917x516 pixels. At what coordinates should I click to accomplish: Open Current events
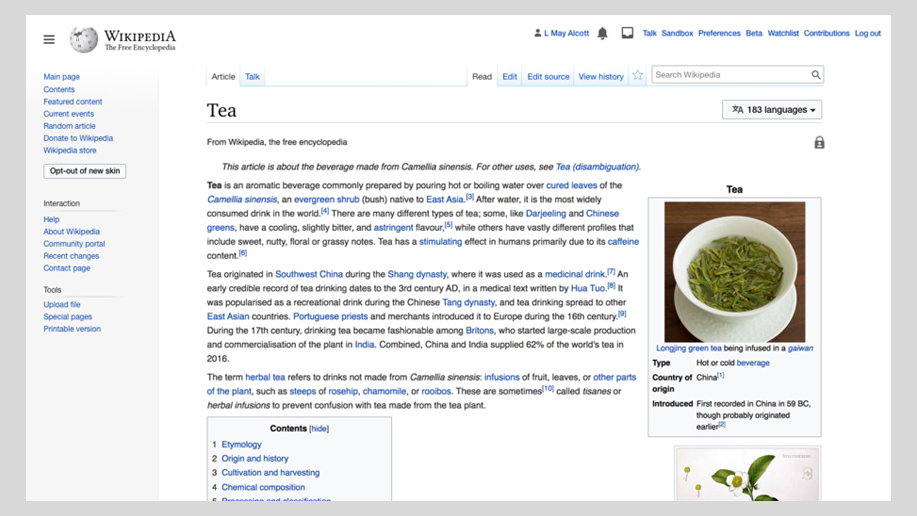(68, 114)
